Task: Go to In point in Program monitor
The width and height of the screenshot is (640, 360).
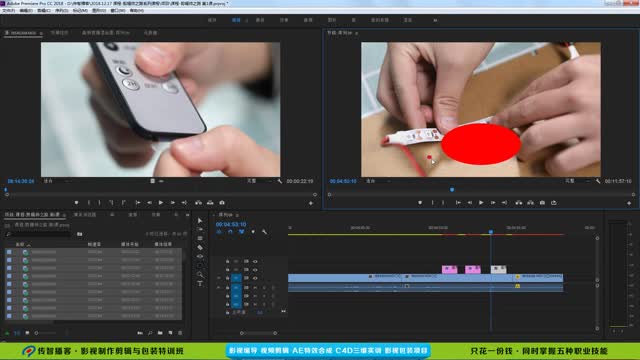Action: 458,202
